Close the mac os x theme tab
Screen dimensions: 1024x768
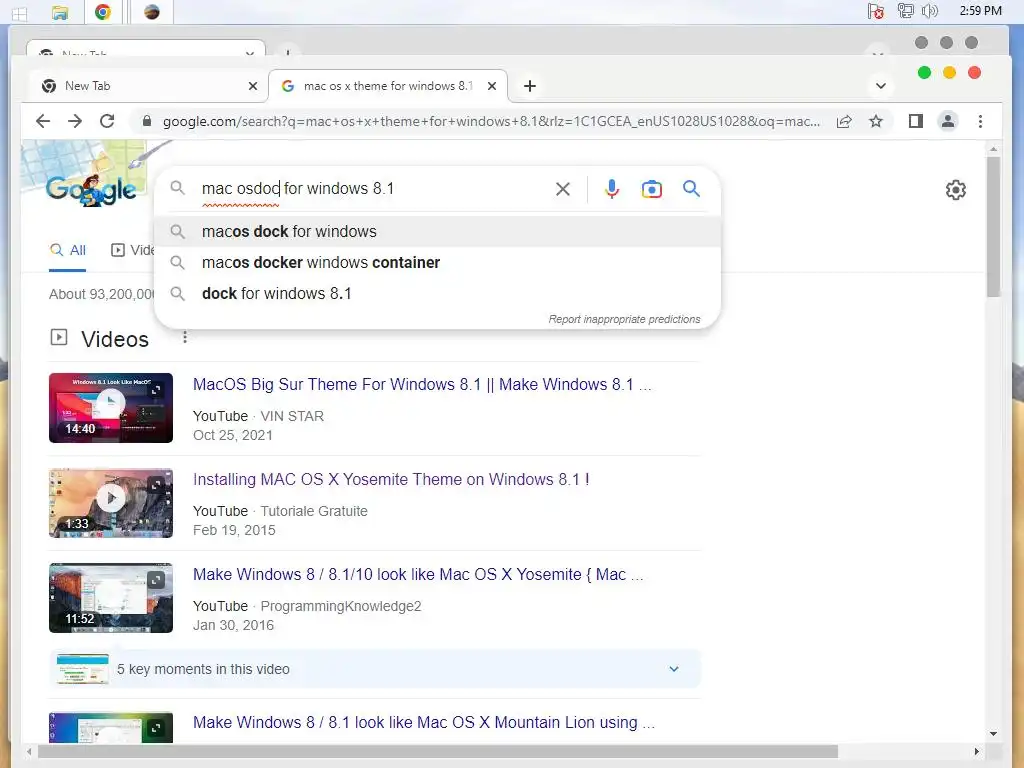(x=492, y=86)
